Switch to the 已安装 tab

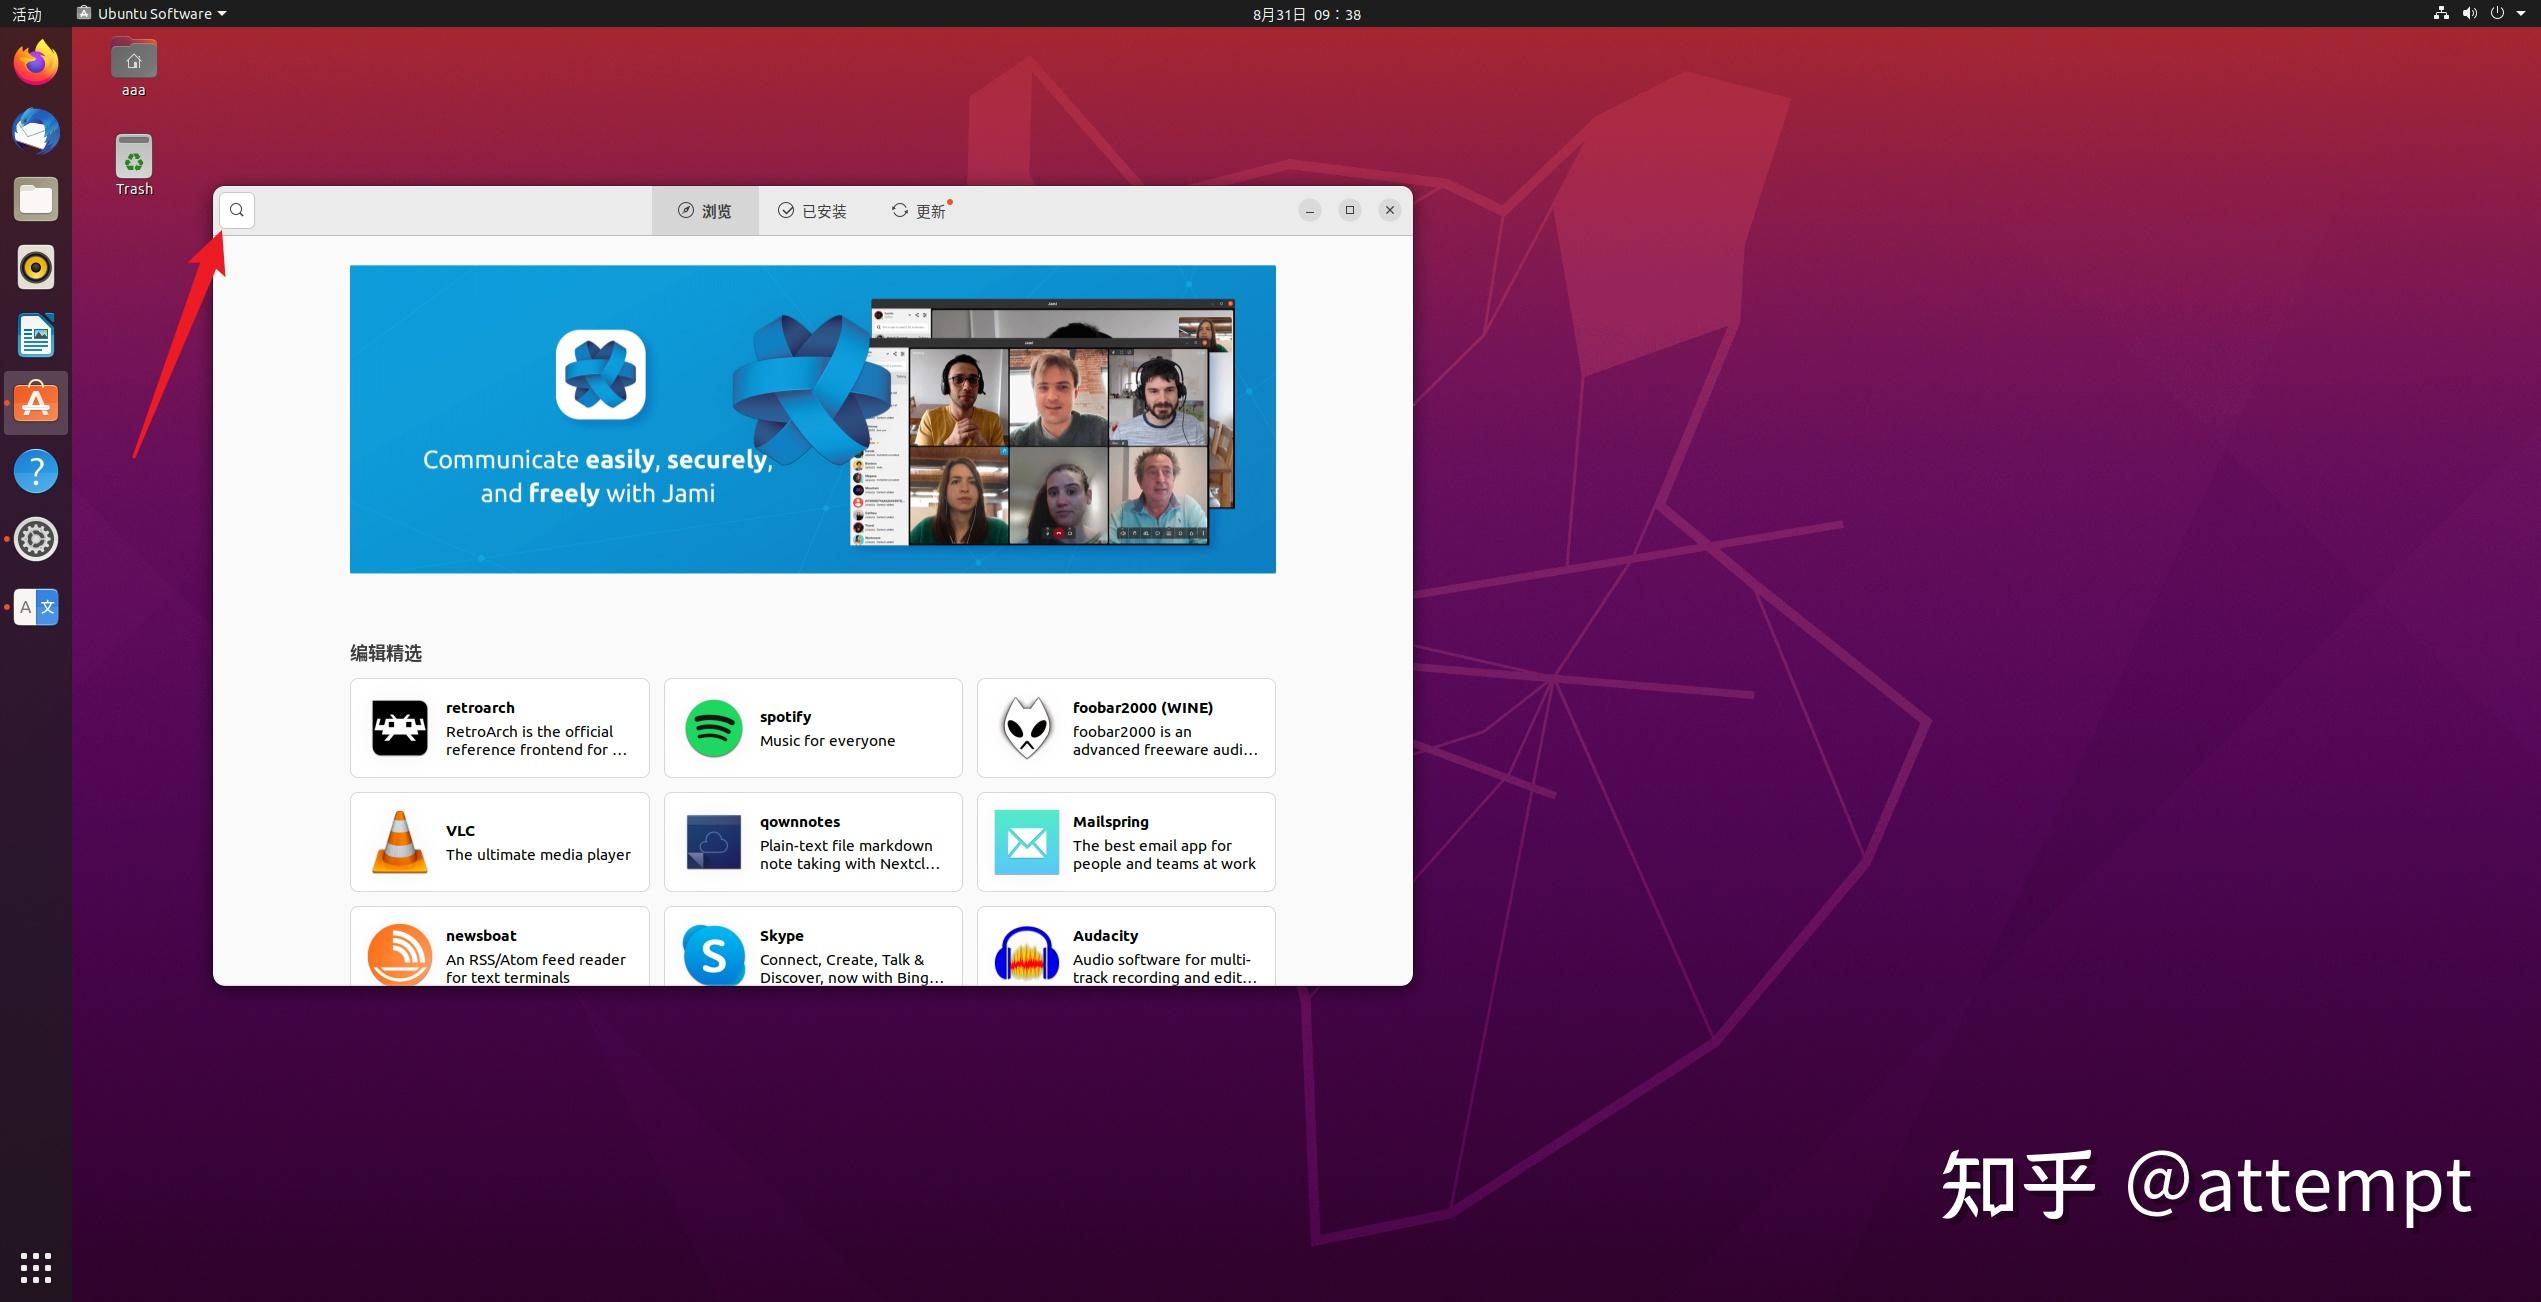(x=812, y=210)
